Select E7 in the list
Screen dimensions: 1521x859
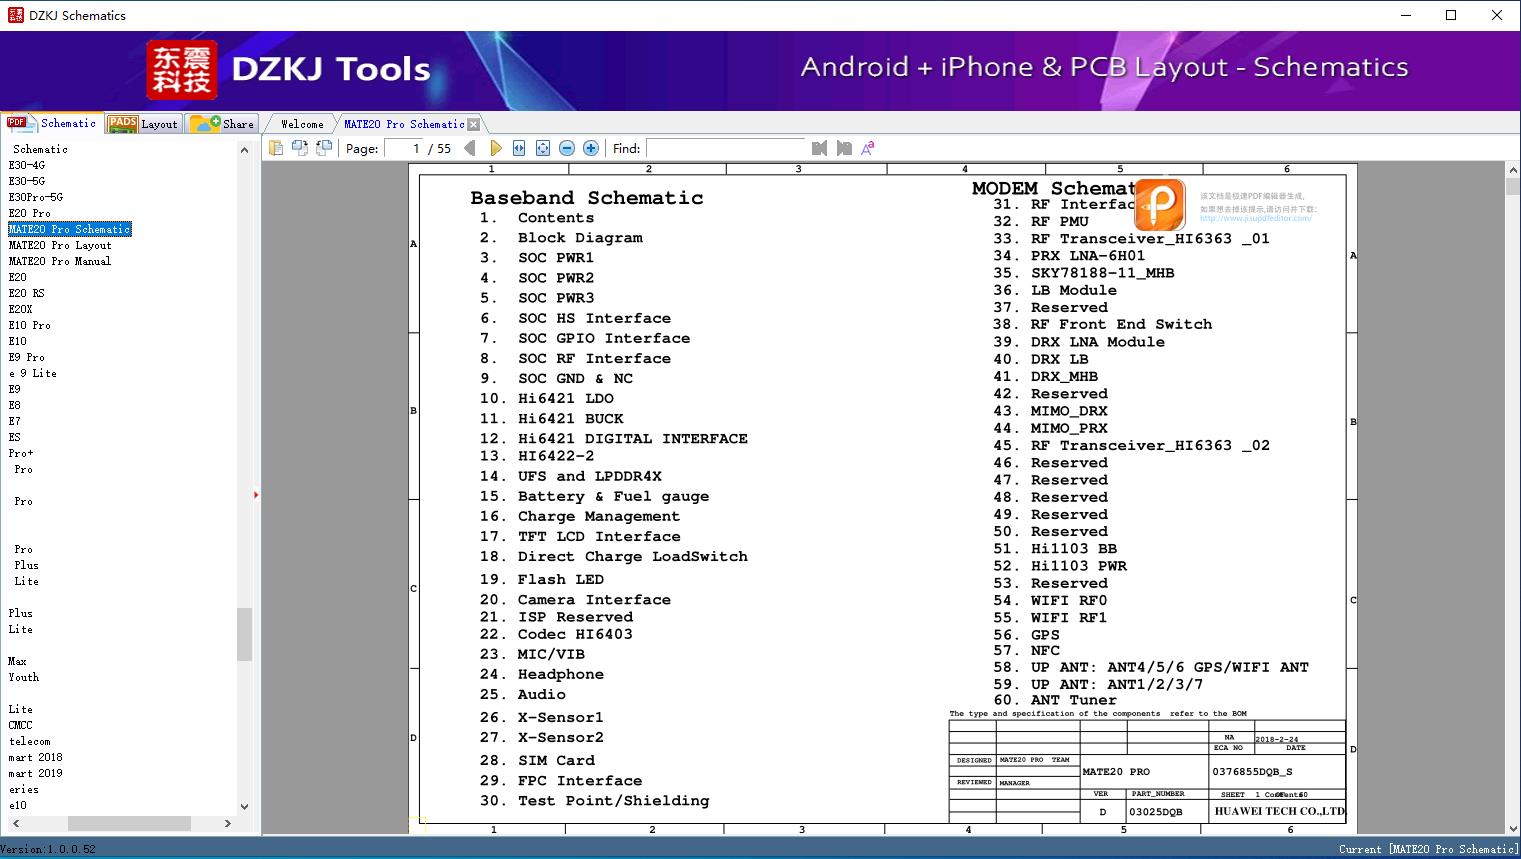[x=15, y=421]
